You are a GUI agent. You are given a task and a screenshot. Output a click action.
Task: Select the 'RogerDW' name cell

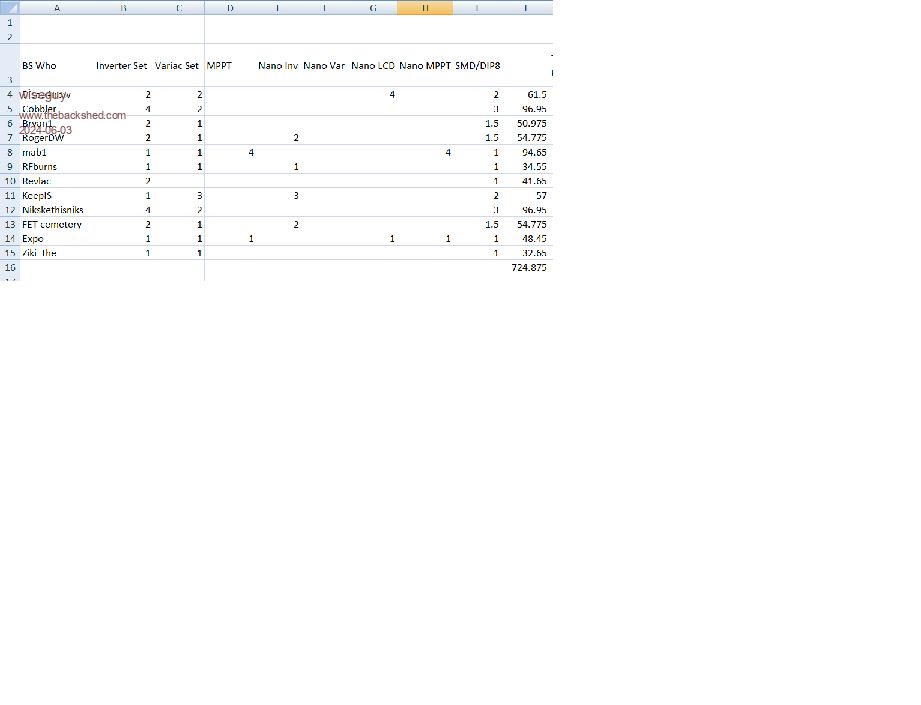click(x=43, y=137)
